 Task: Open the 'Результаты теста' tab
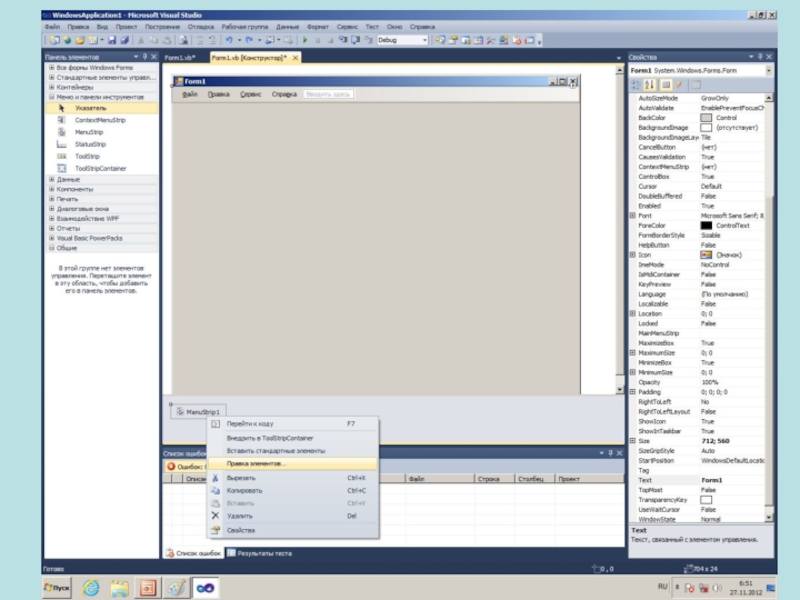(x=263, y=553)
